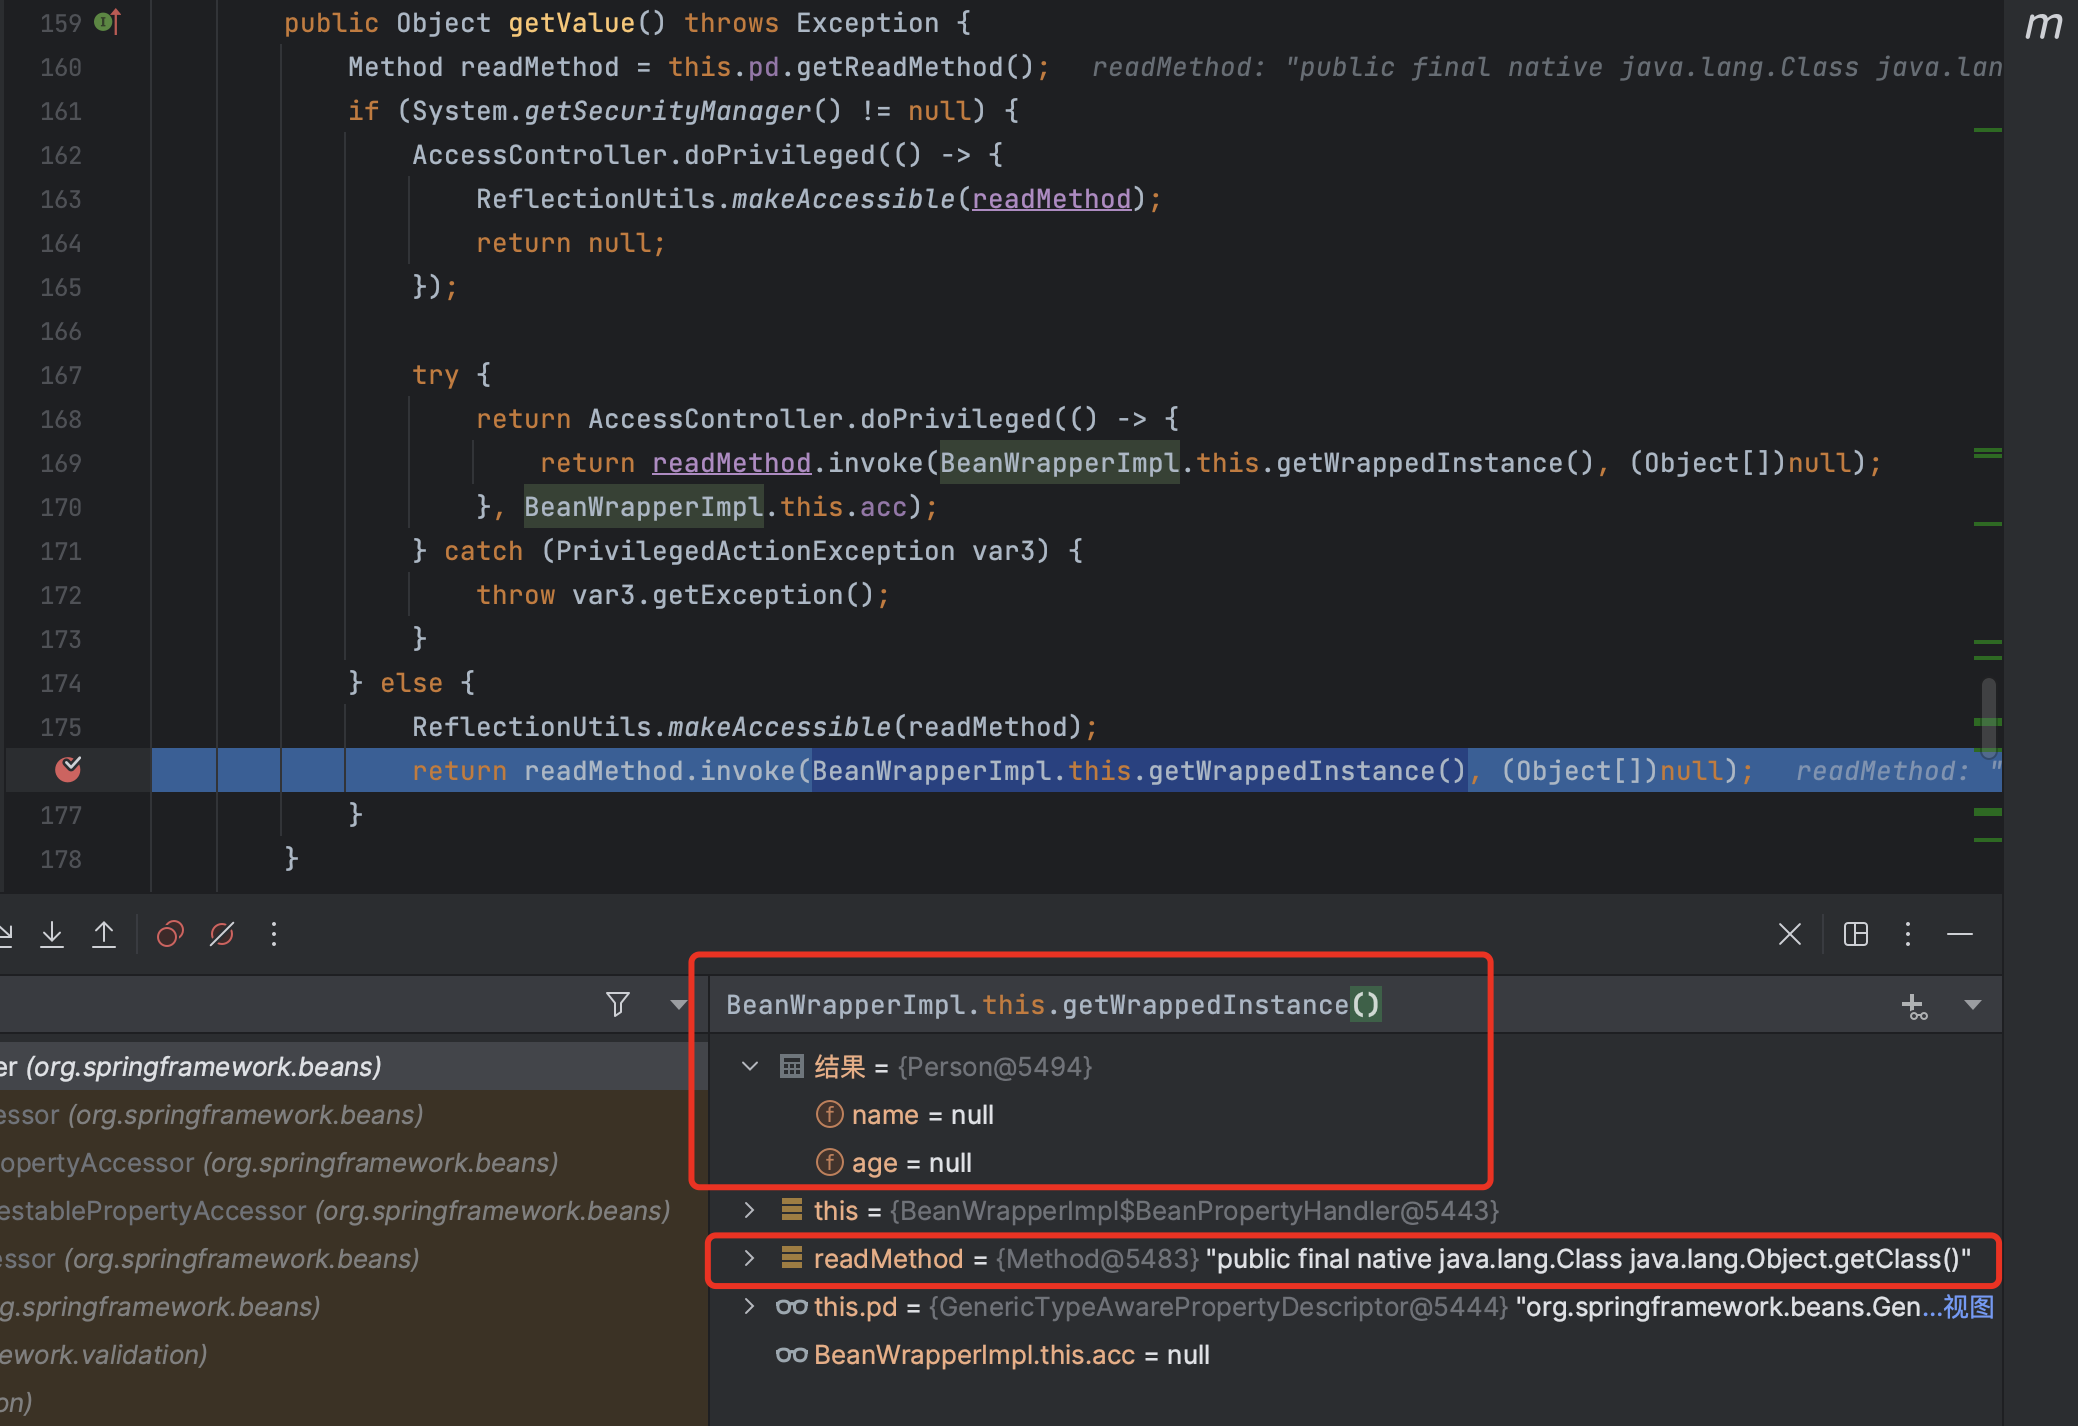Click the getValue method name on line 159
Viewport: 2078px width, 1426px height.
pyautogui.click(x=571, y=22)
